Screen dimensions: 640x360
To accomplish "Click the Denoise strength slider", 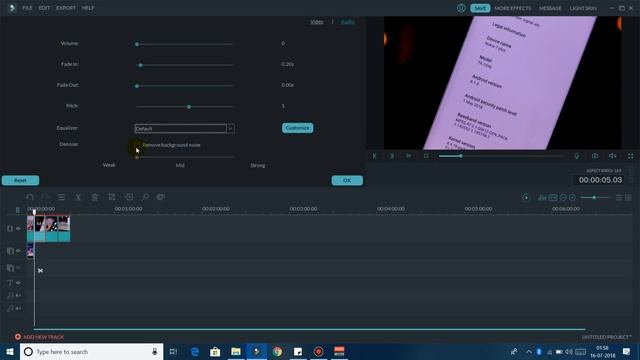I will click(x=184, y=157).
